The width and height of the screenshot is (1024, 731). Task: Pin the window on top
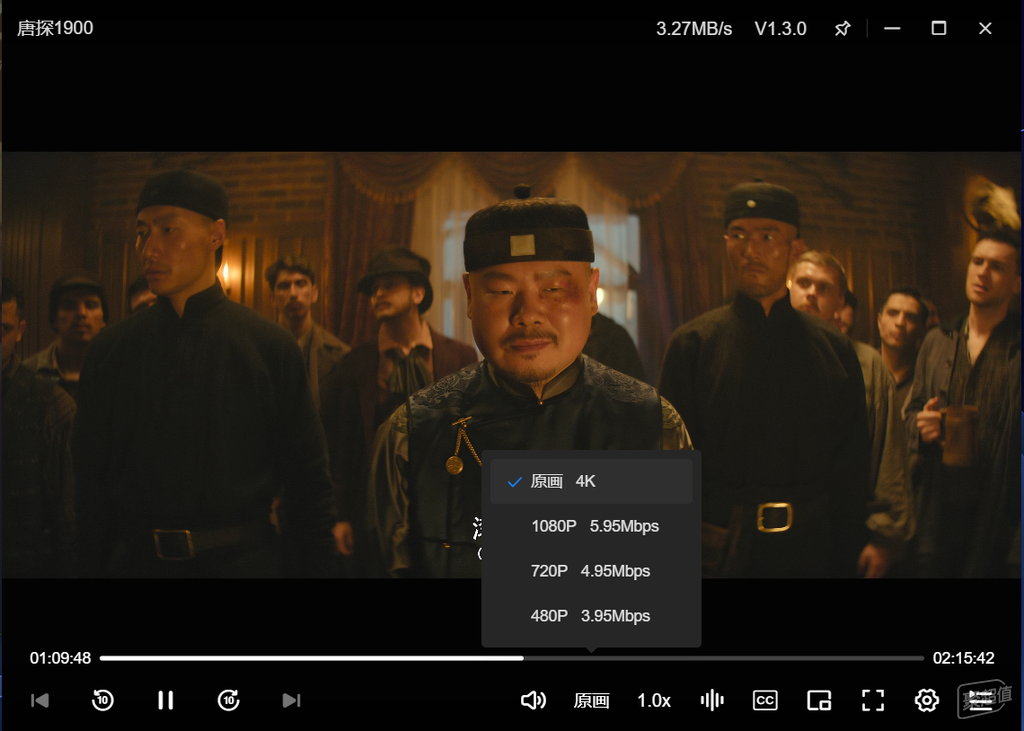pos(842,29)
